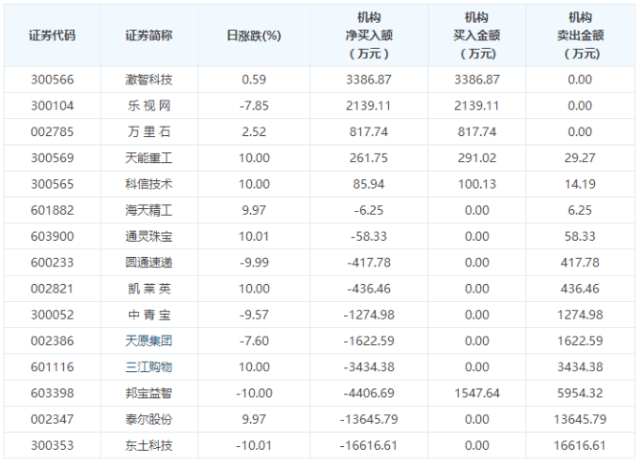The height and width of the screenshot is (464, 640).
Task: Select stock code 300052
Action: coord(52,315)
